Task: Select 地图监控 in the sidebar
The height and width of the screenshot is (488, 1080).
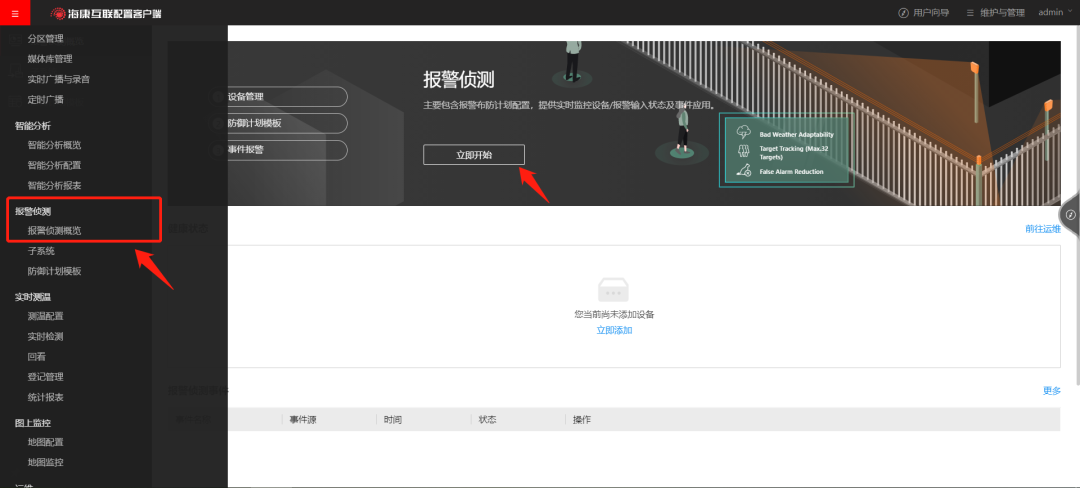Action: coord(45,462)
